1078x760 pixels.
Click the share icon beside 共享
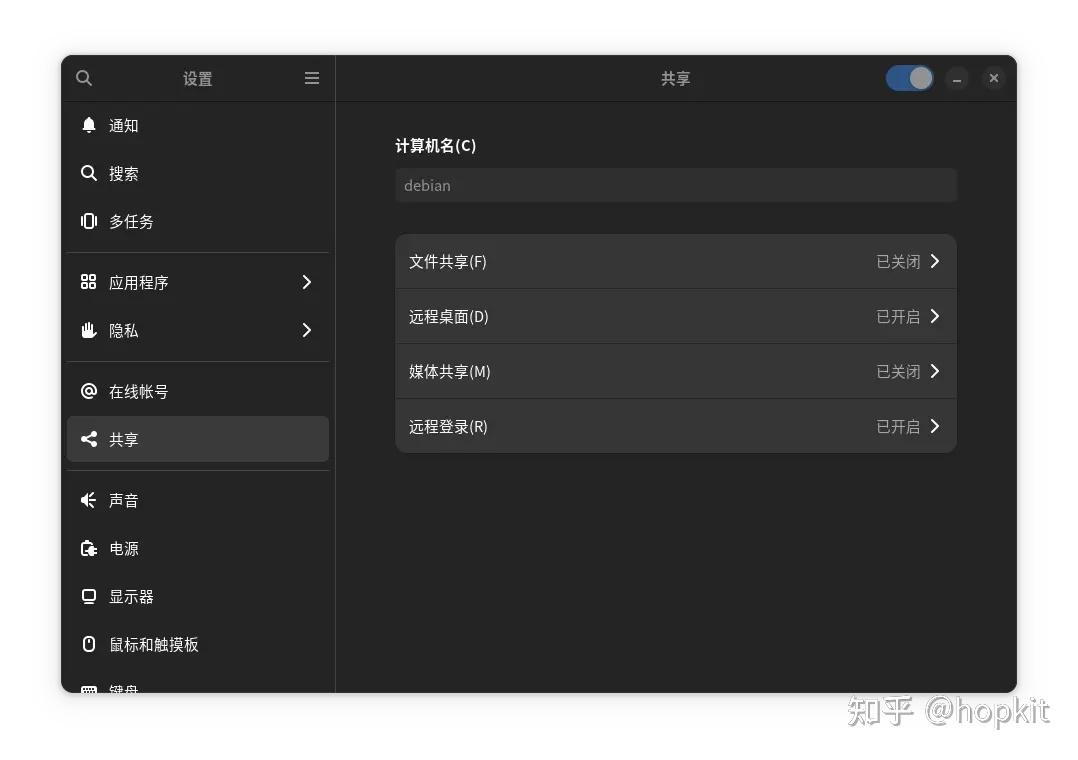[x=89, y=439]
